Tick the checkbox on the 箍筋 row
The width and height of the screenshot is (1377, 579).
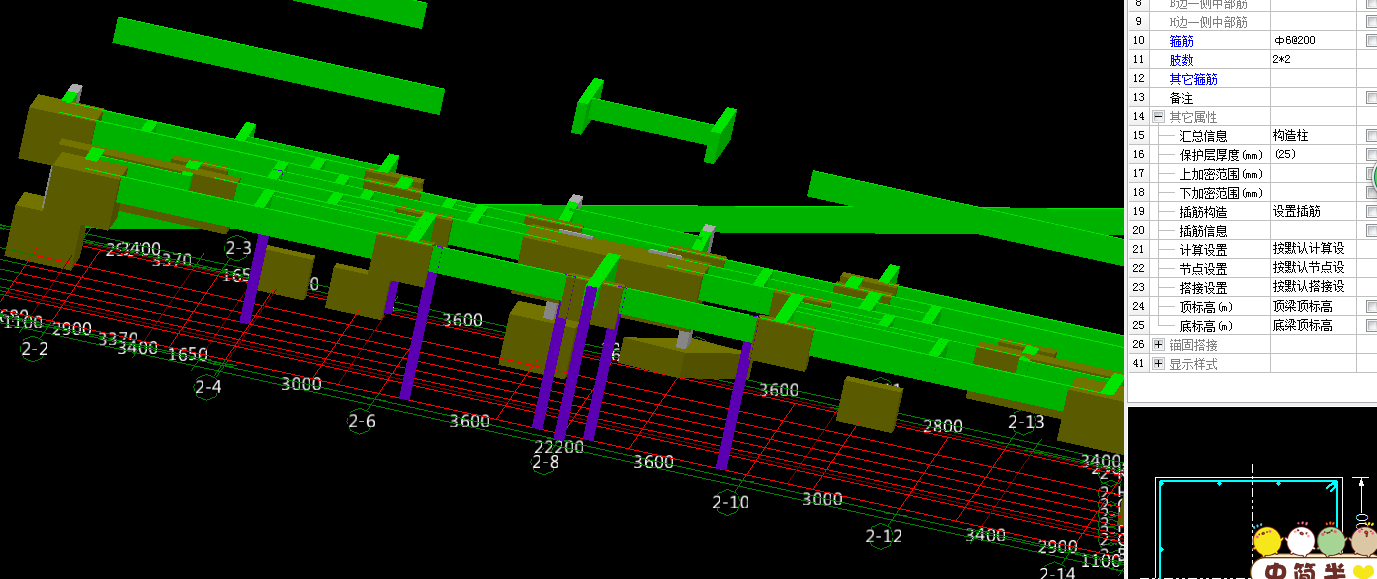click(x=1372, y=41)
